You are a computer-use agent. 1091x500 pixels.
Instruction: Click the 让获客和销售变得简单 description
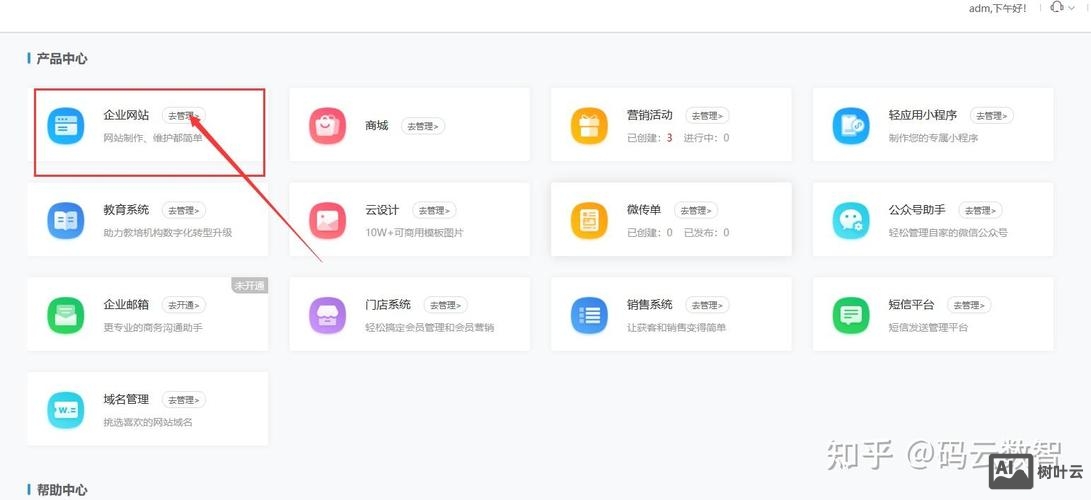click(676, 327)
